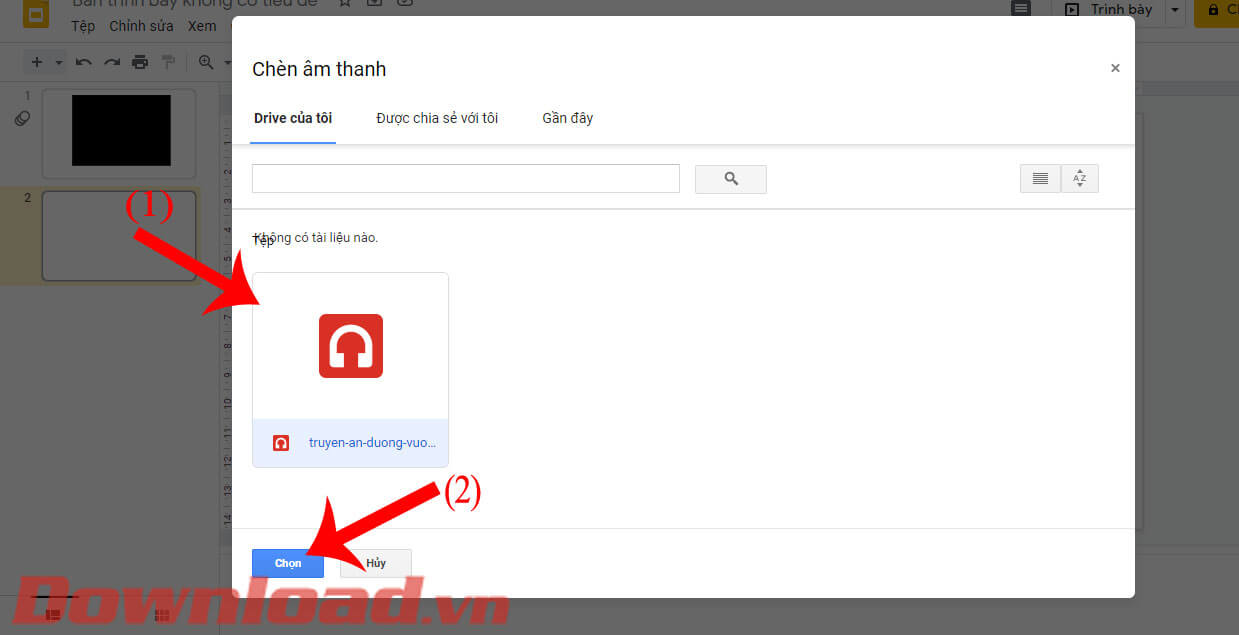Click the redo arrow in toolbar
Screen dimensions: 1239x635
(112, 62)
